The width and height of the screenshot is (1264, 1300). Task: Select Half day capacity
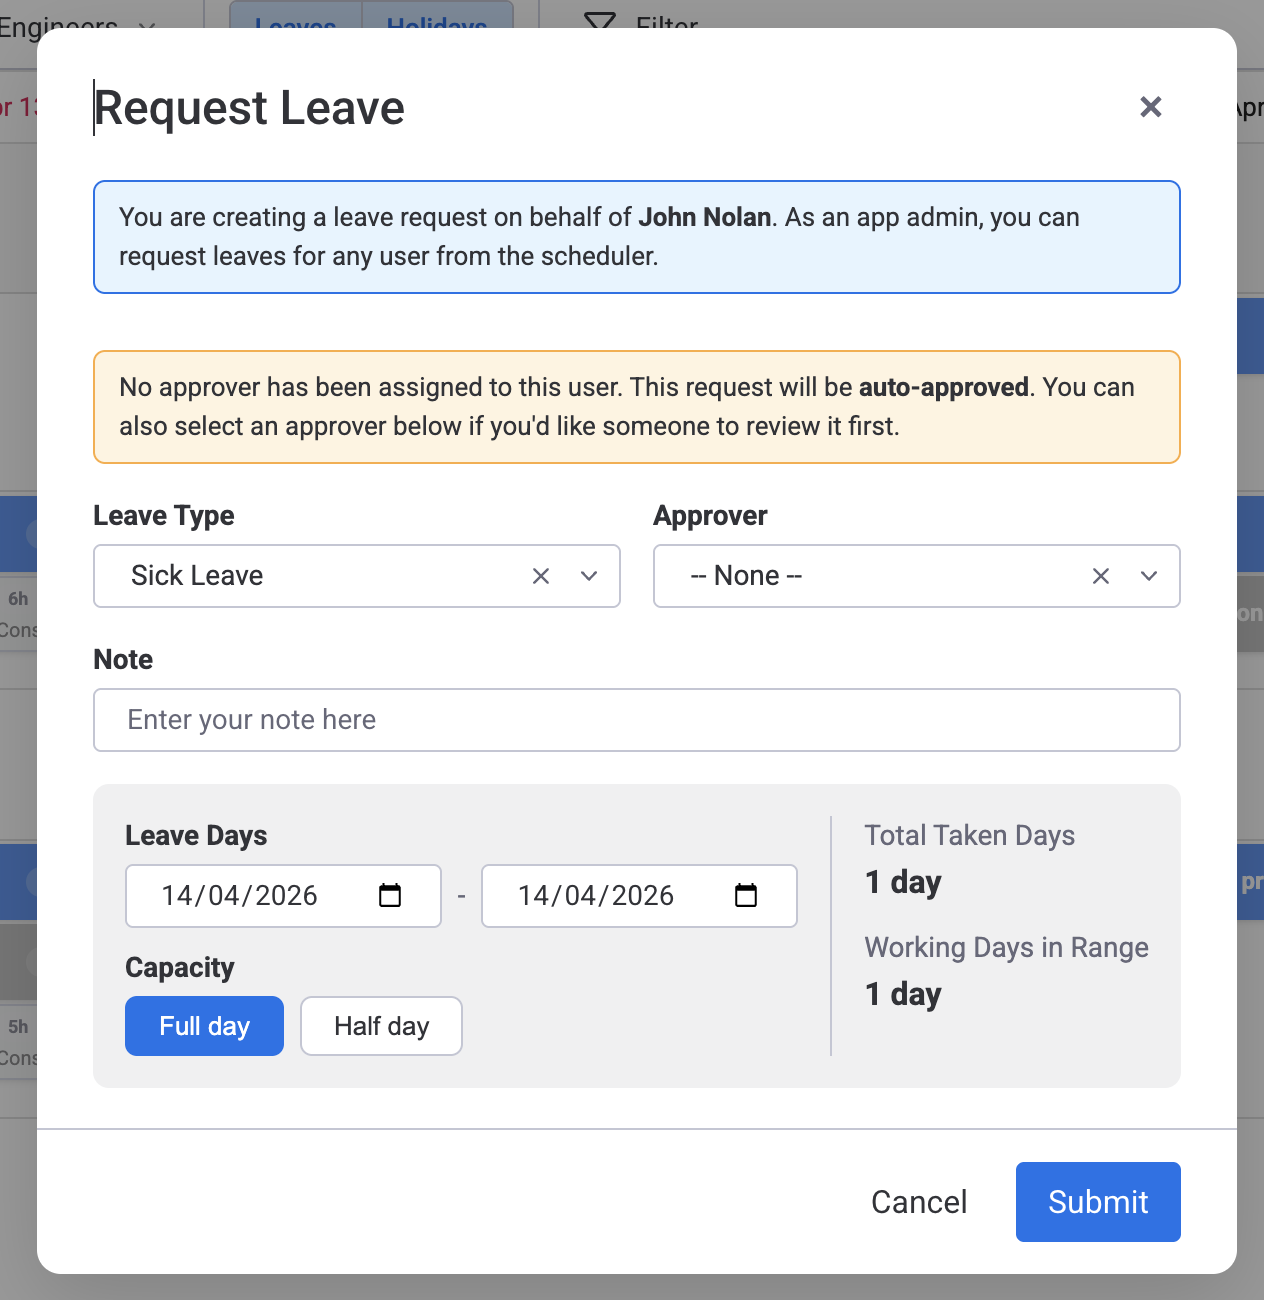[381, 1026]
